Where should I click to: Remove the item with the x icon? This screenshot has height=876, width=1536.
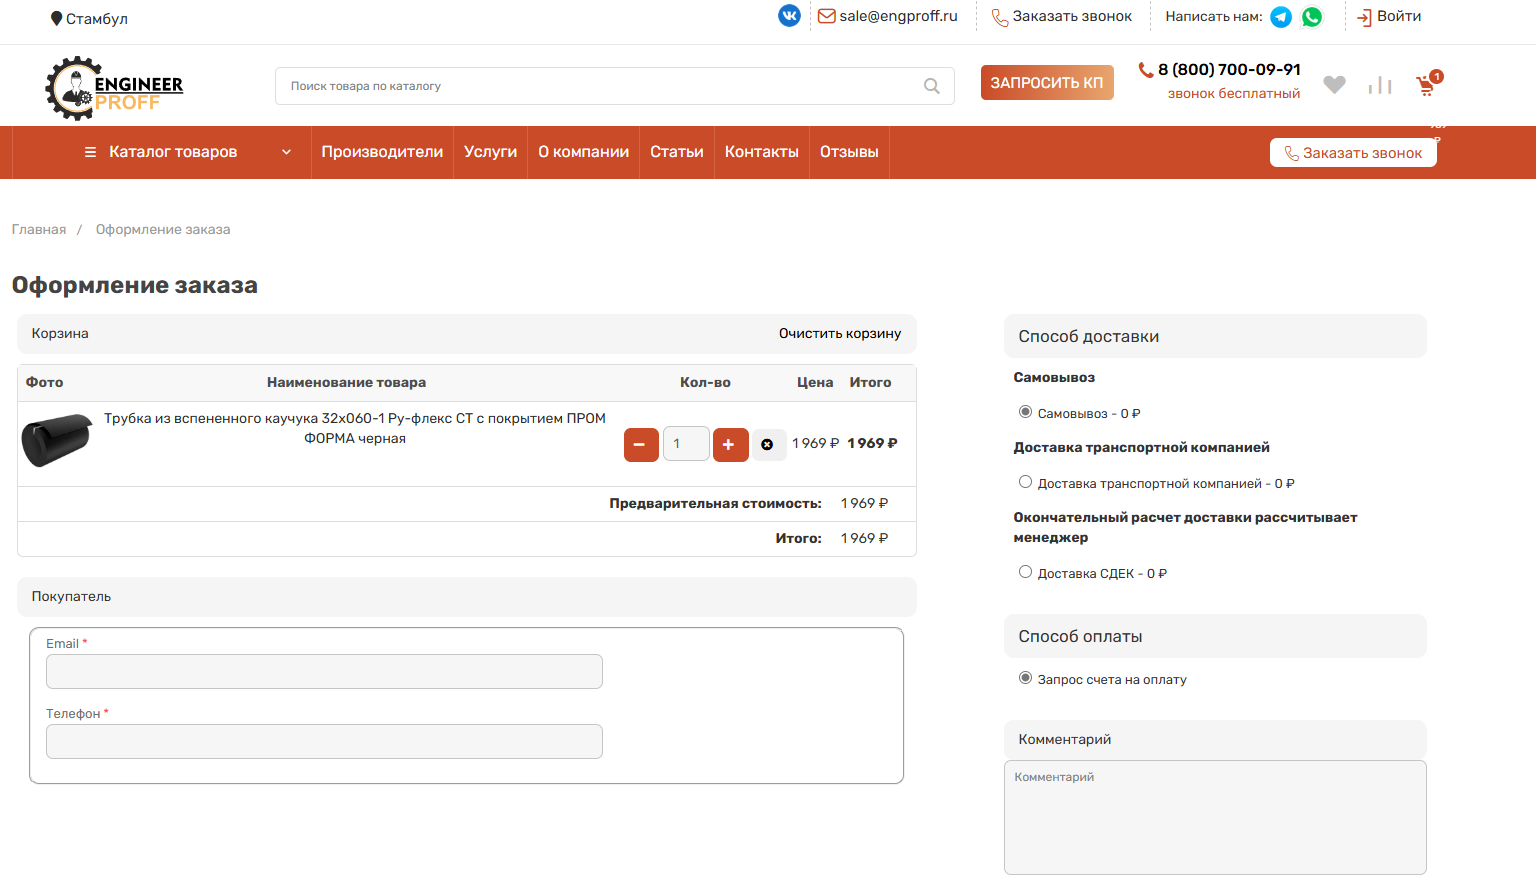click(x=767, y=444)
